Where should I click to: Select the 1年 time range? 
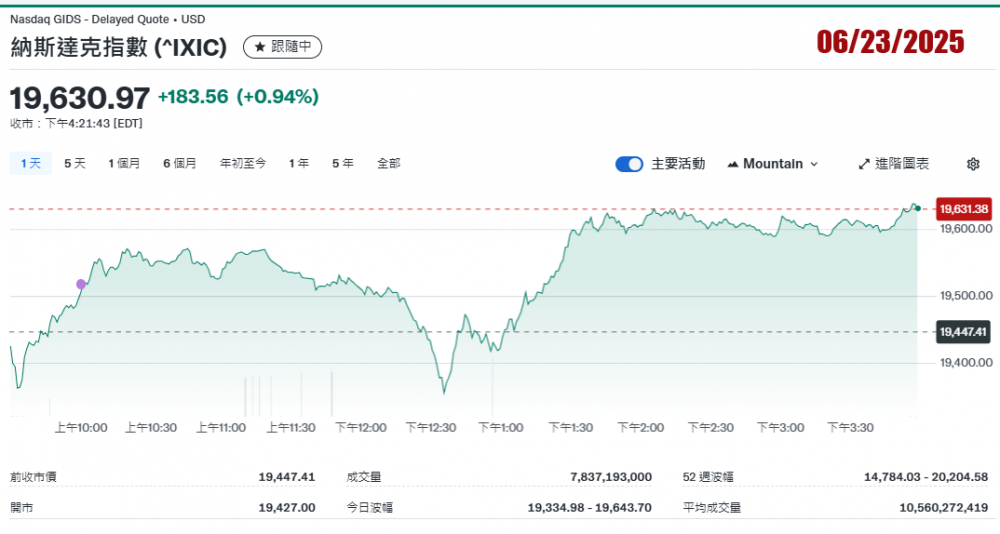click(x=298, y=163)
